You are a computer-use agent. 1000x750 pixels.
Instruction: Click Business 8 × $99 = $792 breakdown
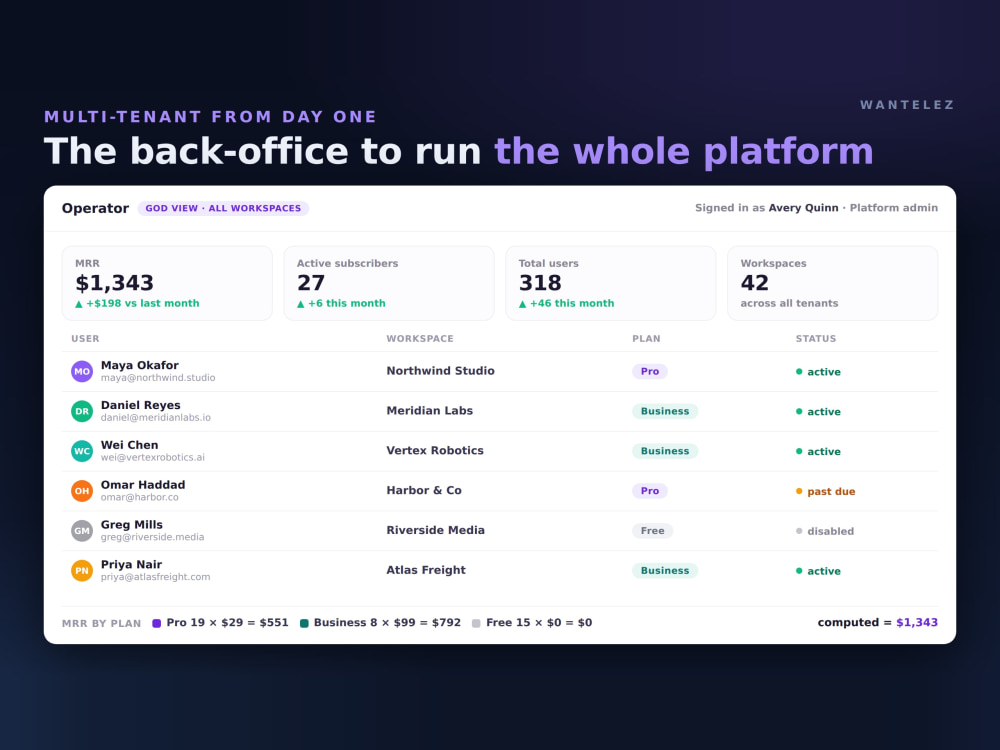pos(381,623)
